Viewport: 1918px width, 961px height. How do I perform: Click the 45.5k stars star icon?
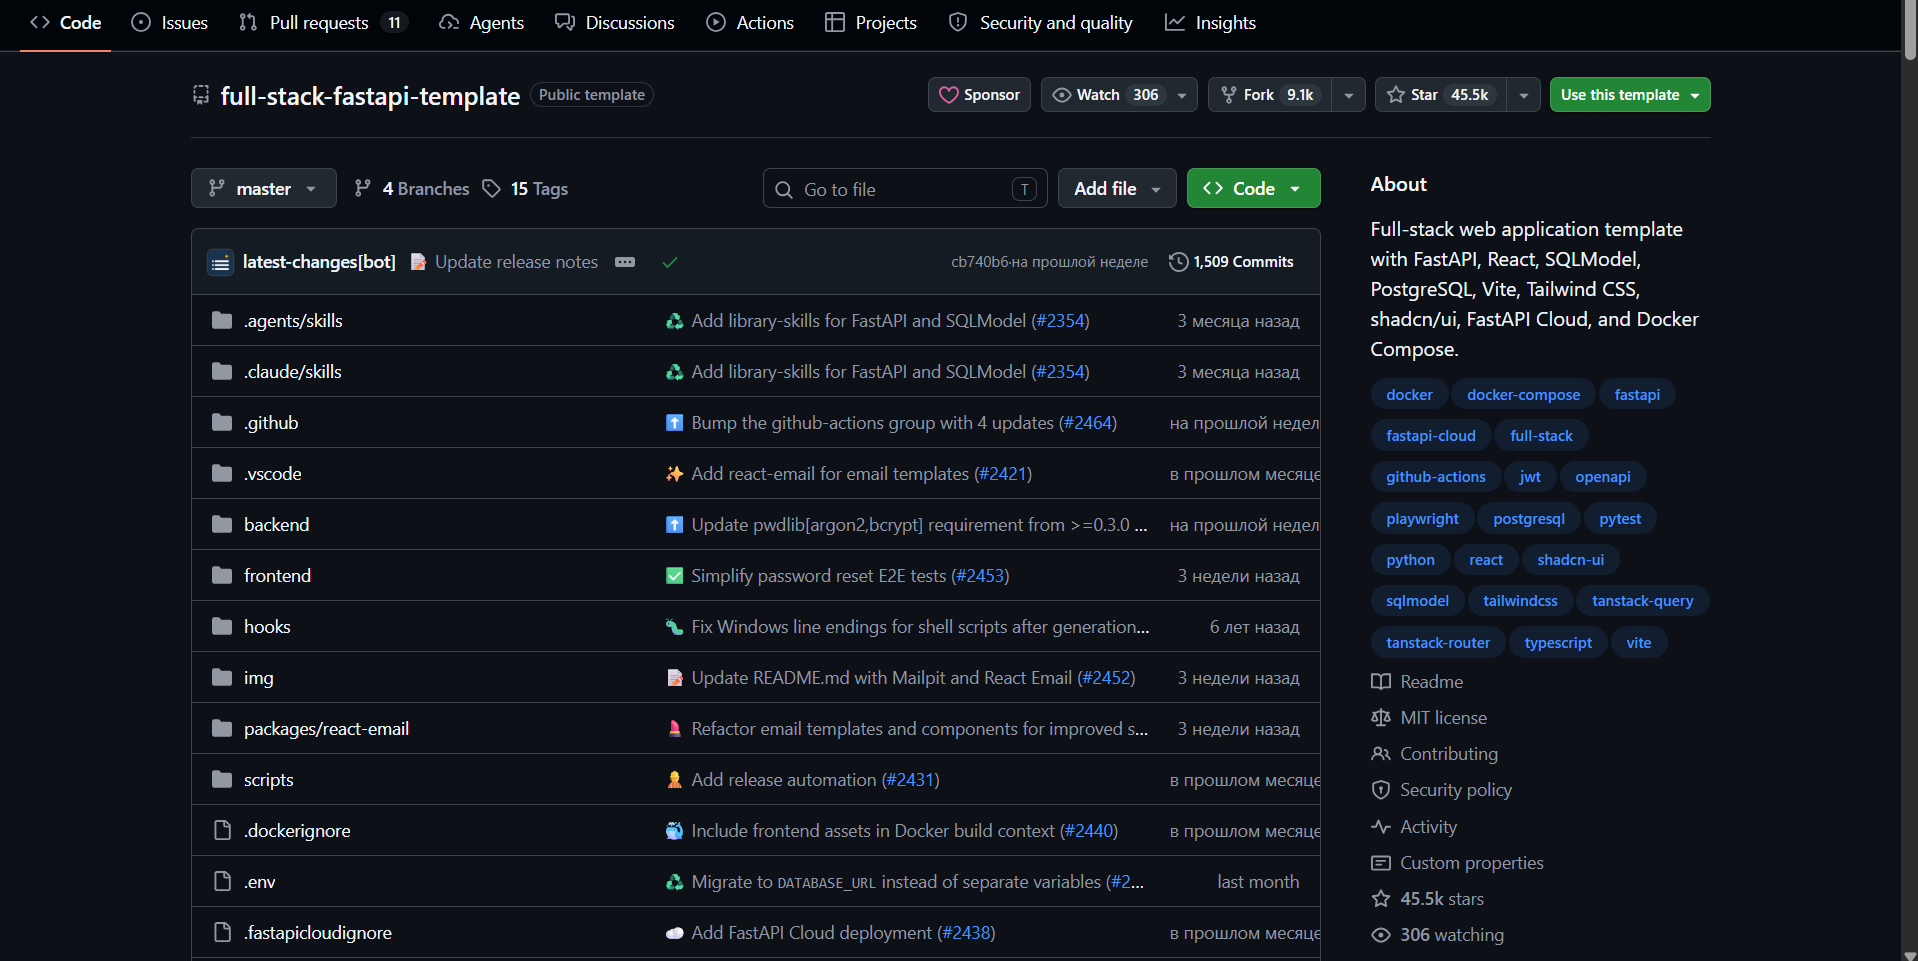(x=1381, y=899)
